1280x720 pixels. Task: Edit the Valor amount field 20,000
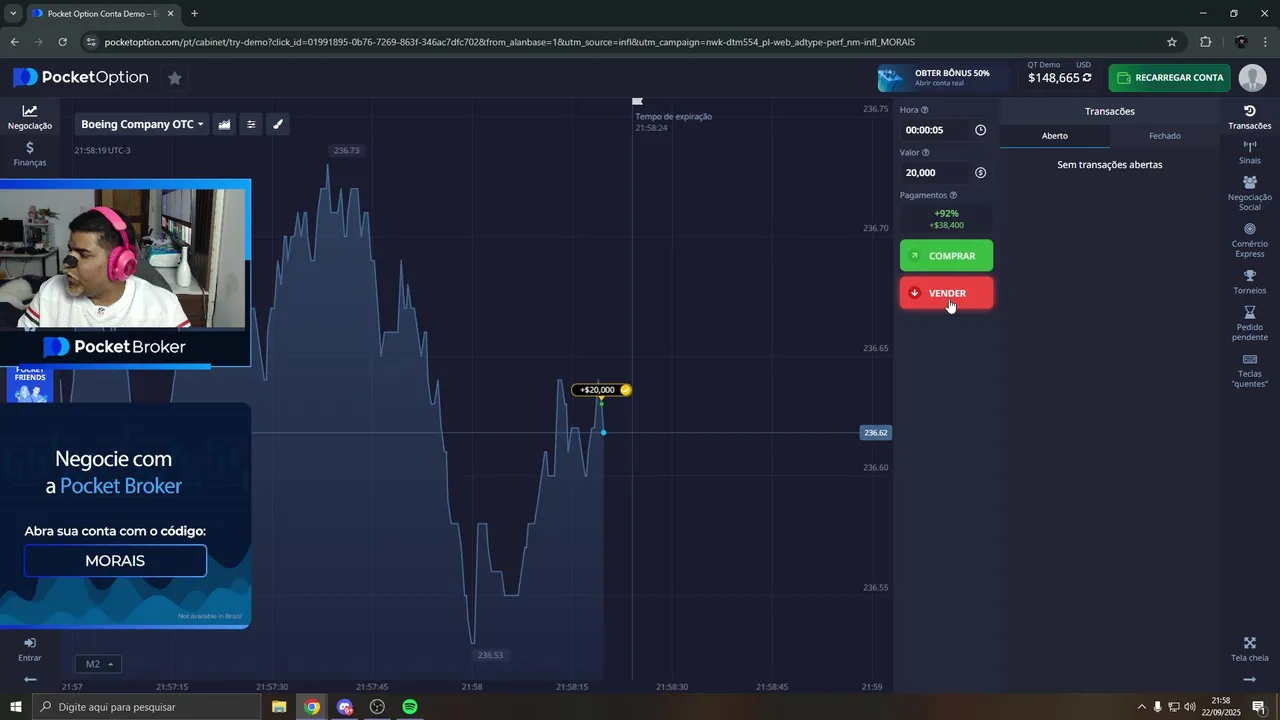pyautogui.click(x=937, y=173)
